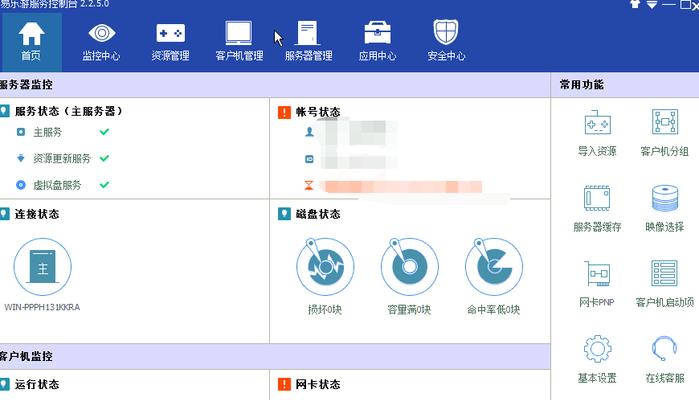Click the account ID card icon
Screen dimensions: 699x400
[x=309, y=159]
